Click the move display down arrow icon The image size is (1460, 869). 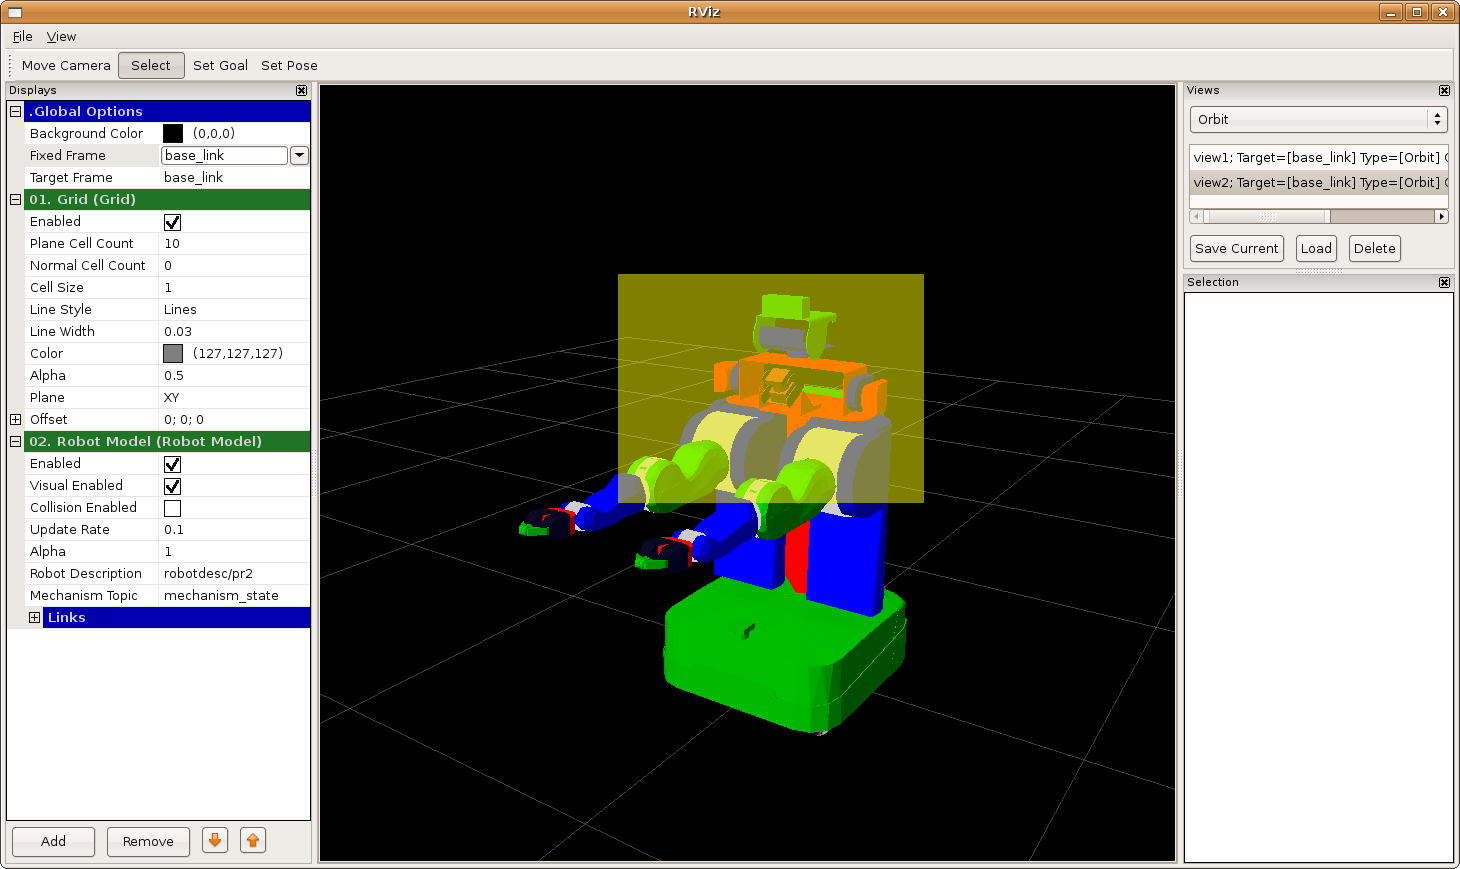pos(215,841)
